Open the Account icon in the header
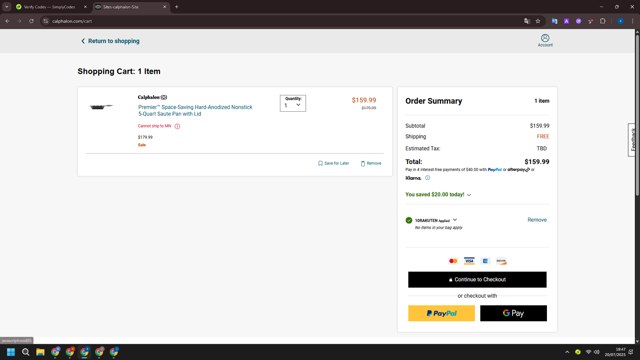The image size is (640, 360). (x=545, y=40)
